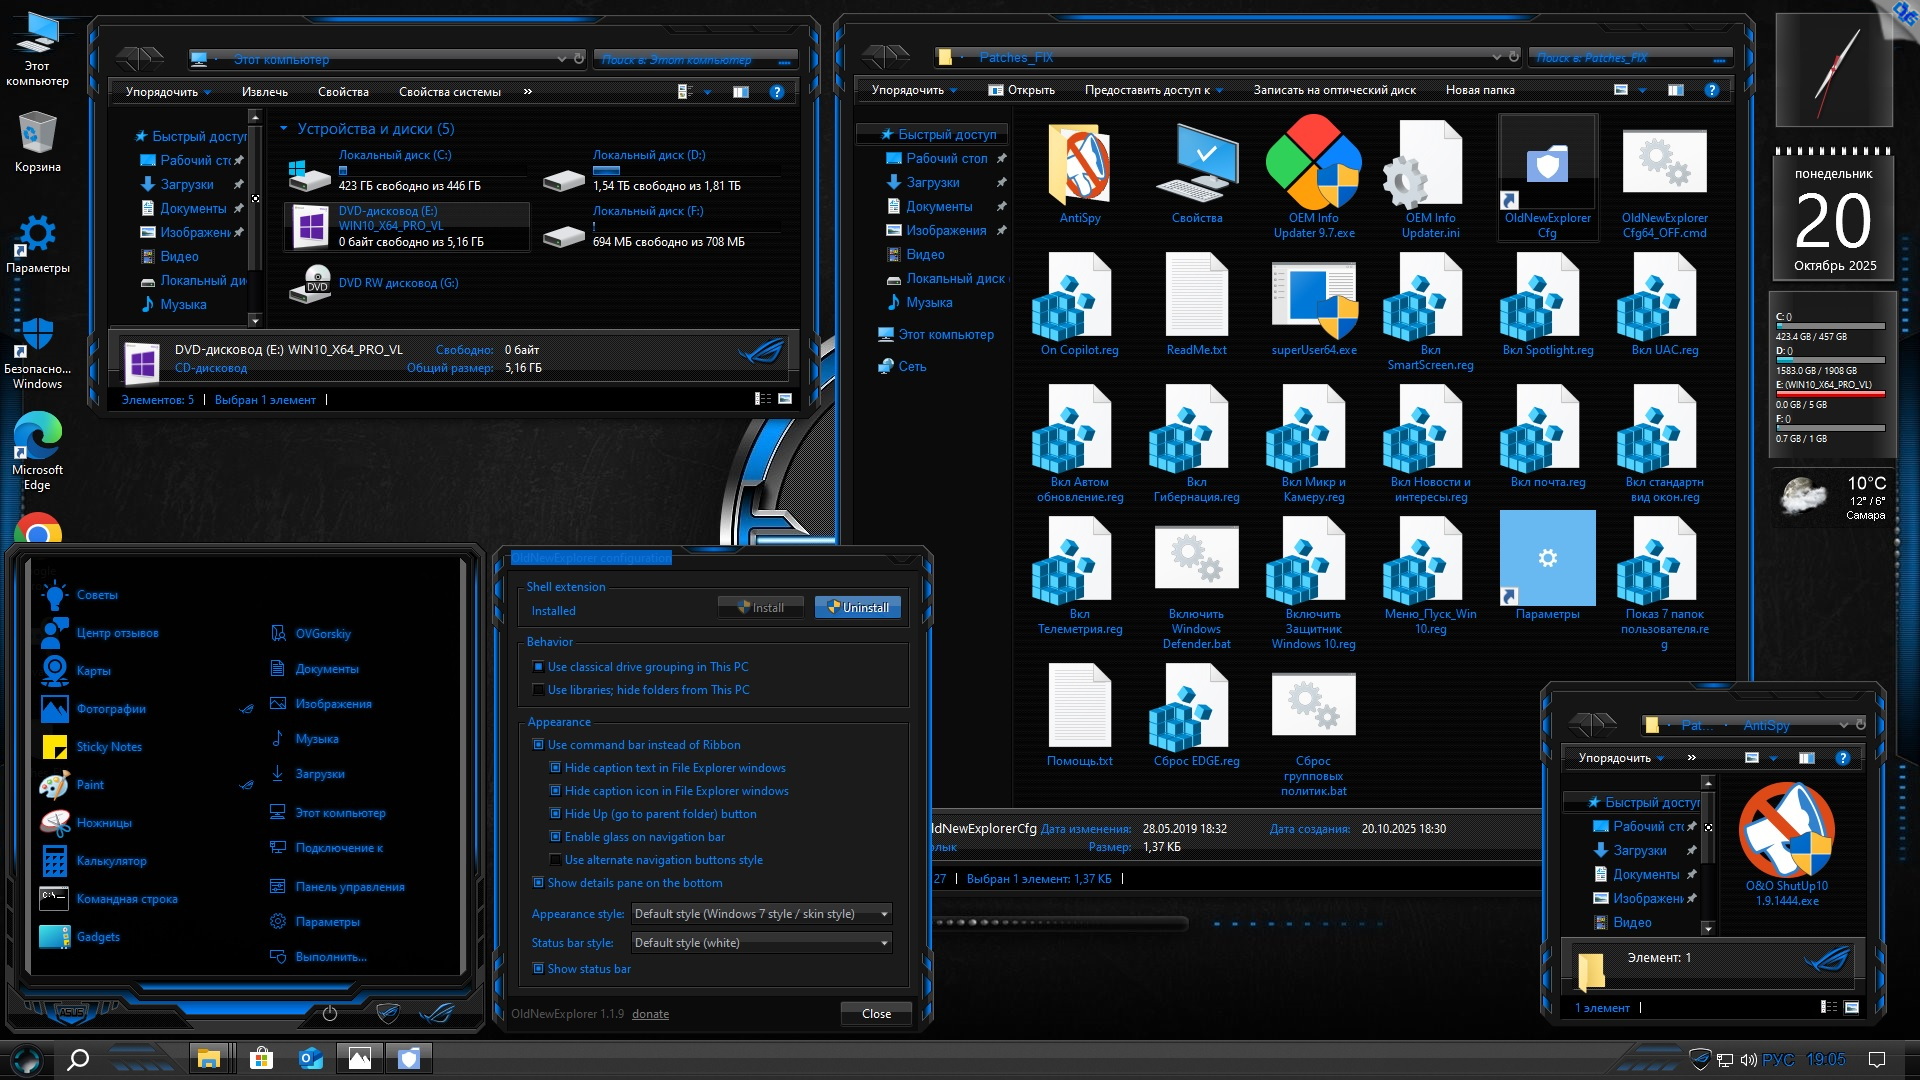
Task: Open Paint from the Start menu
Action: coord(90,785)
